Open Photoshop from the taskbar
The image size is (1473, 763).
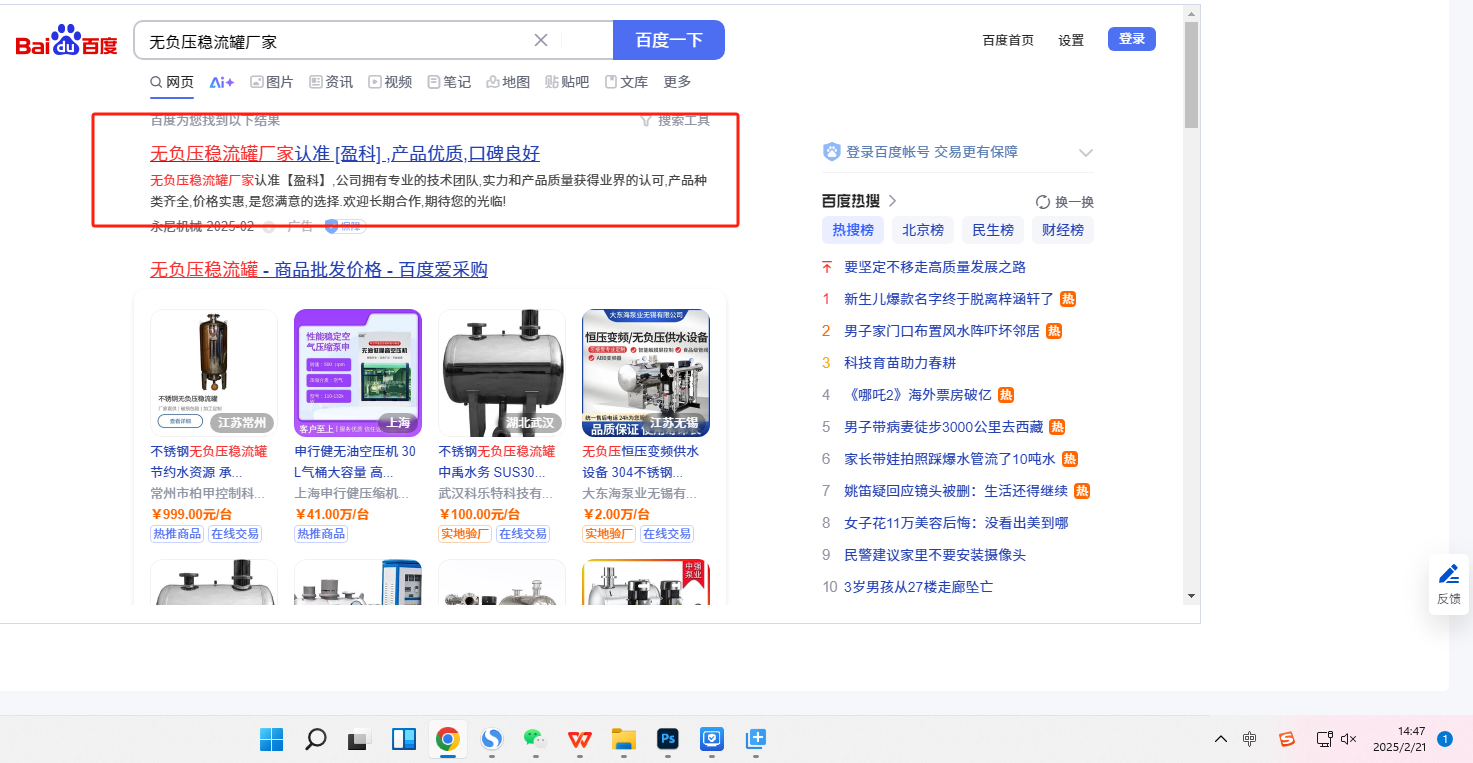coord(668,739)
